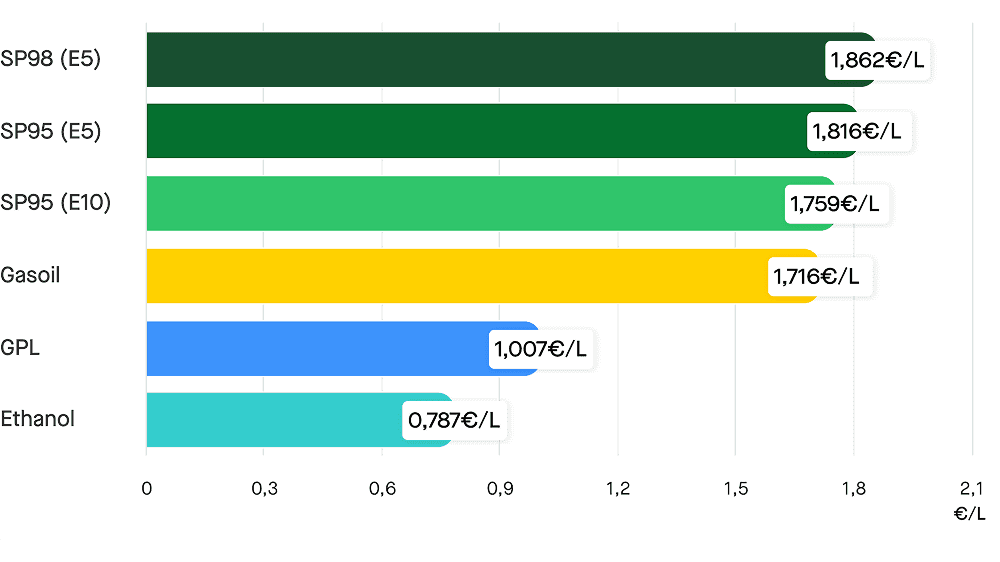Click the Gasoil category label
1000x562 pixels.
[x=31, y=274]
